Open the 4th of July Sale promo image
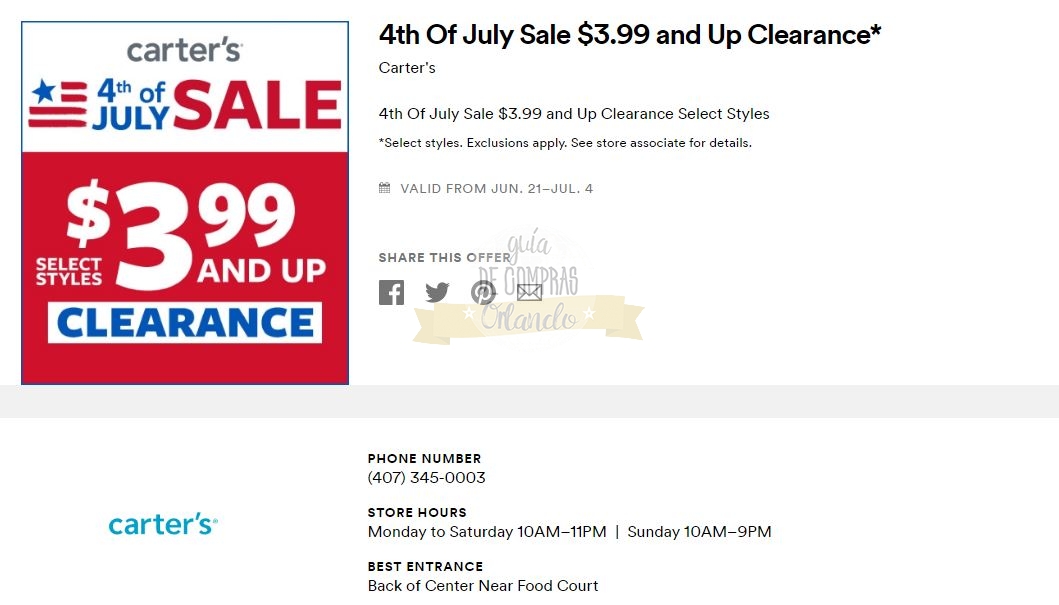This screenshot has height=605, width=1059. [x=185, y=203]
